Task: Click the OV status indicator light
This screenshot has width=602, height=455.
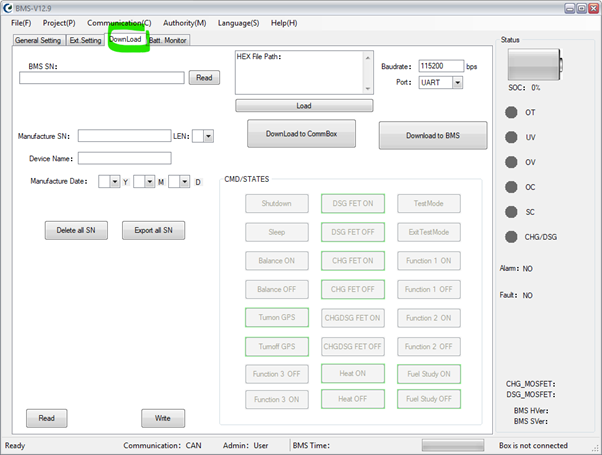Action: pyautogui.click(x=511, y=162)
